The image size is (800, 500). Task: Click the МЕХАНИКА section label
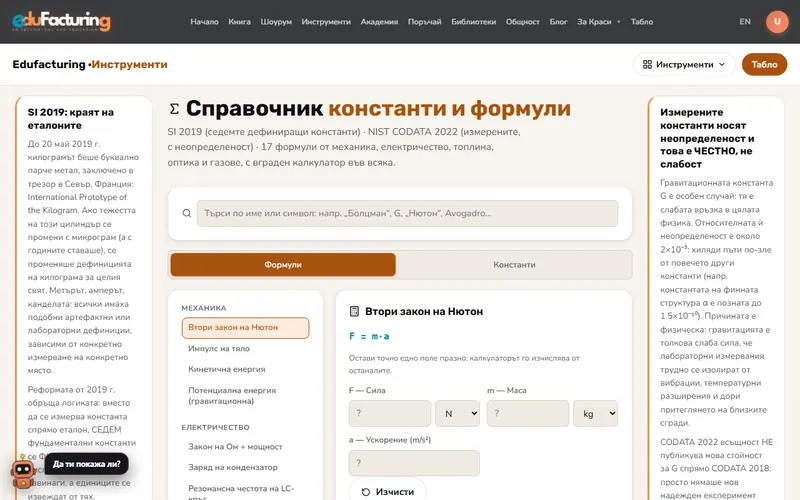(204, 308)
